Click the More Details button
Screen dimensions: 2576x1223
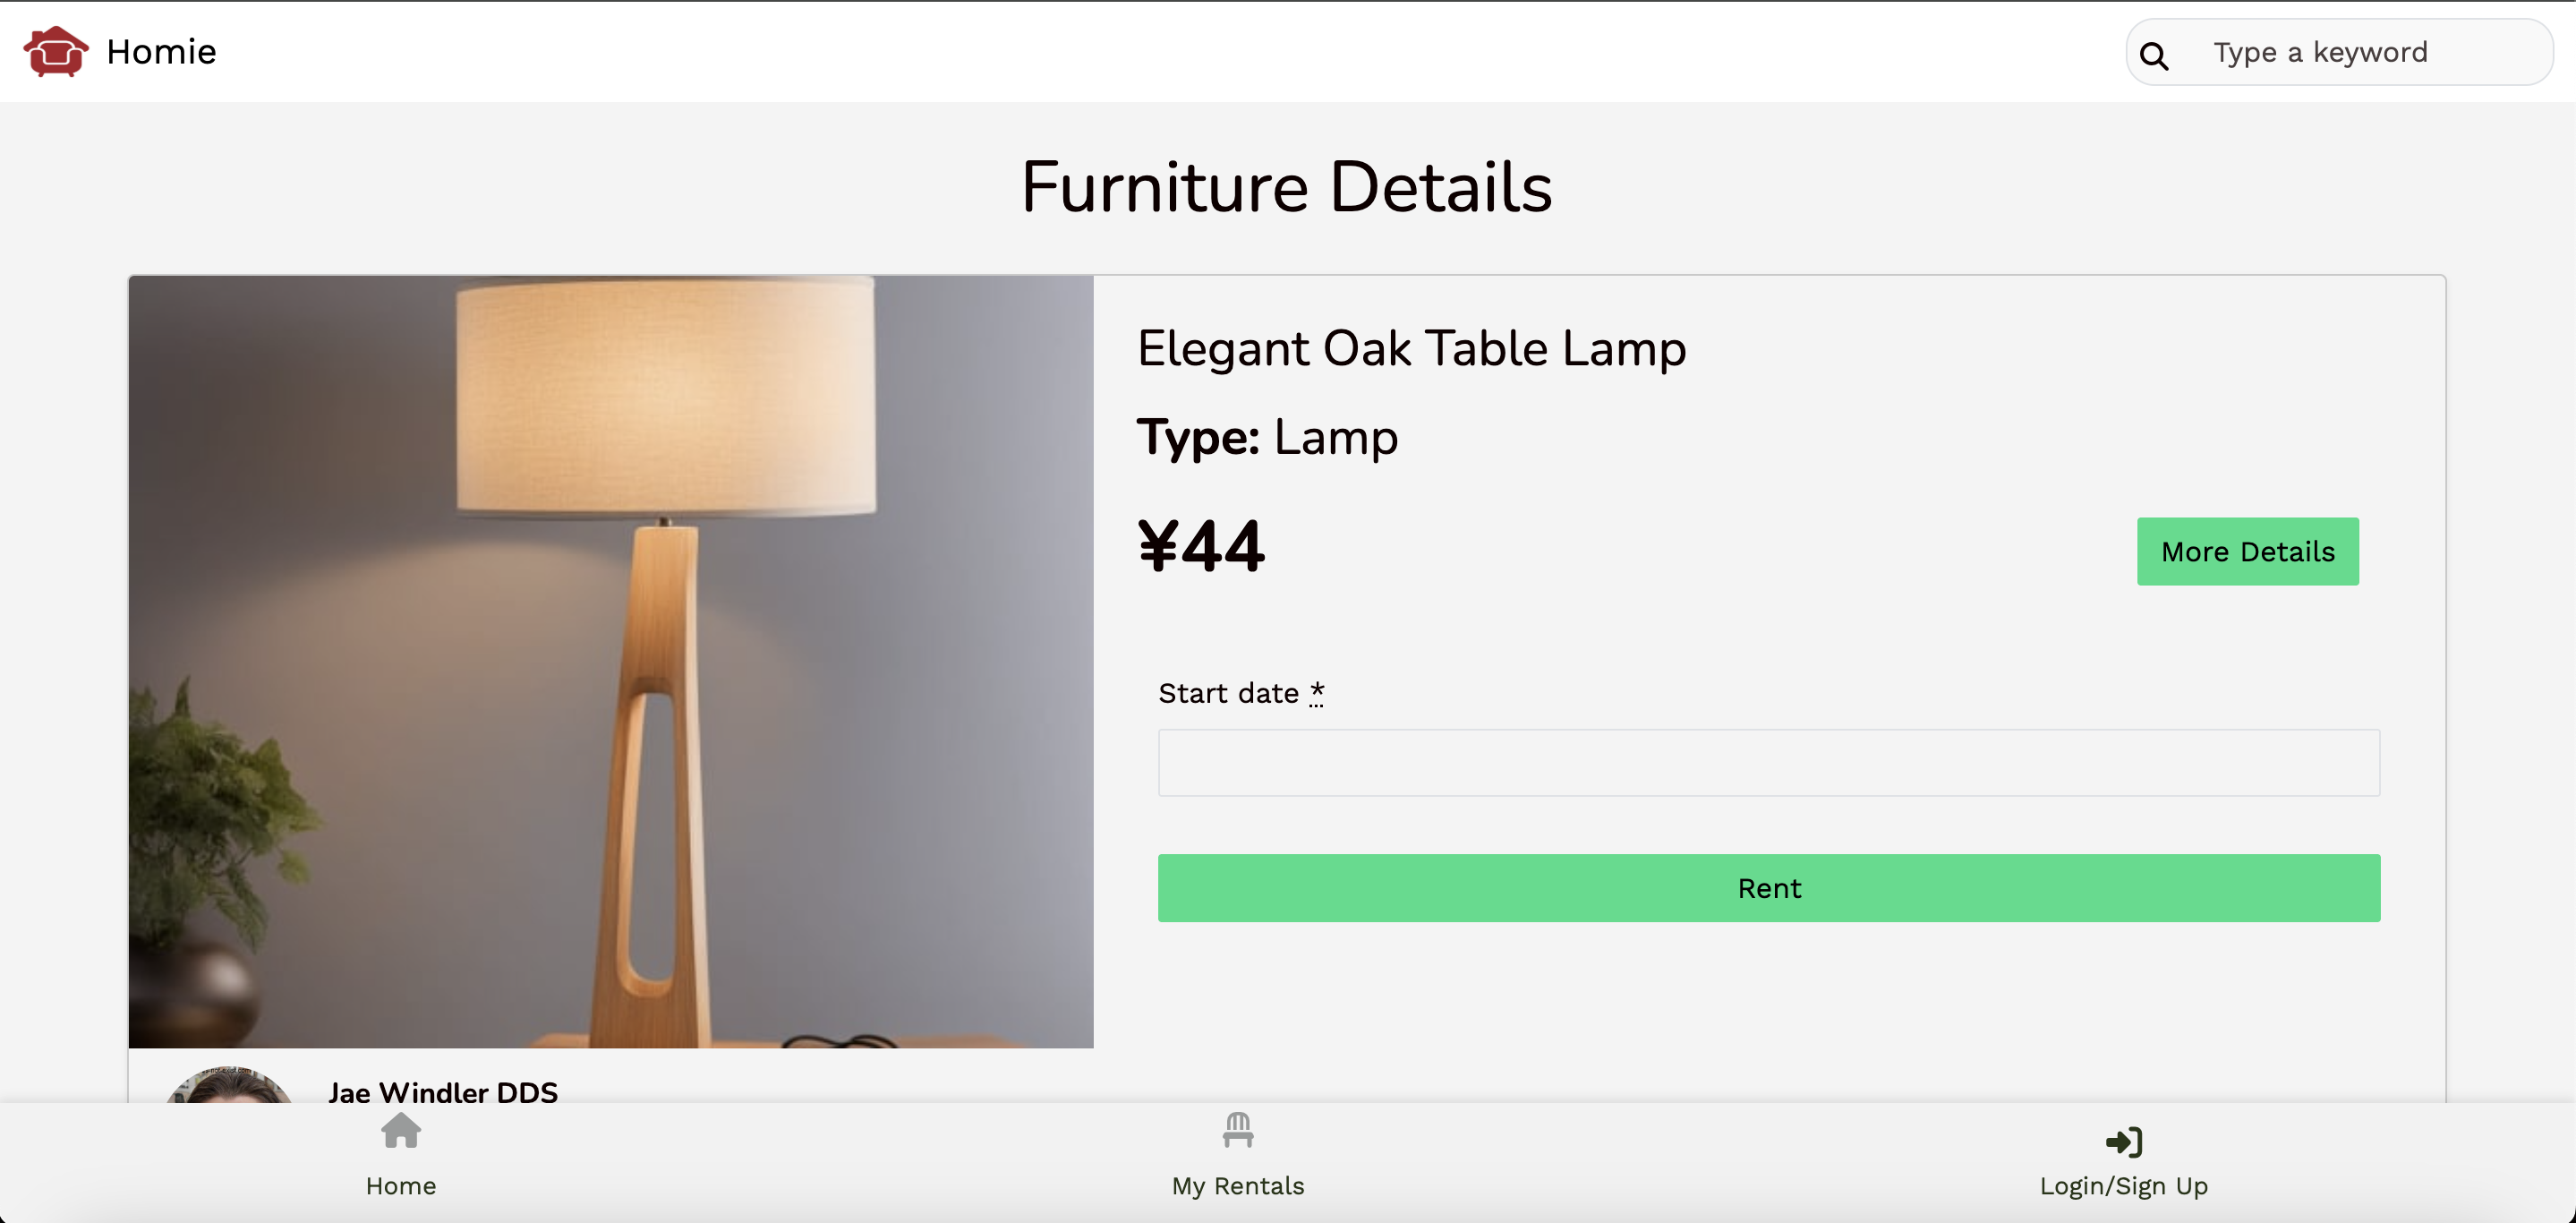pyautogui.click(x=2248, y=551)
